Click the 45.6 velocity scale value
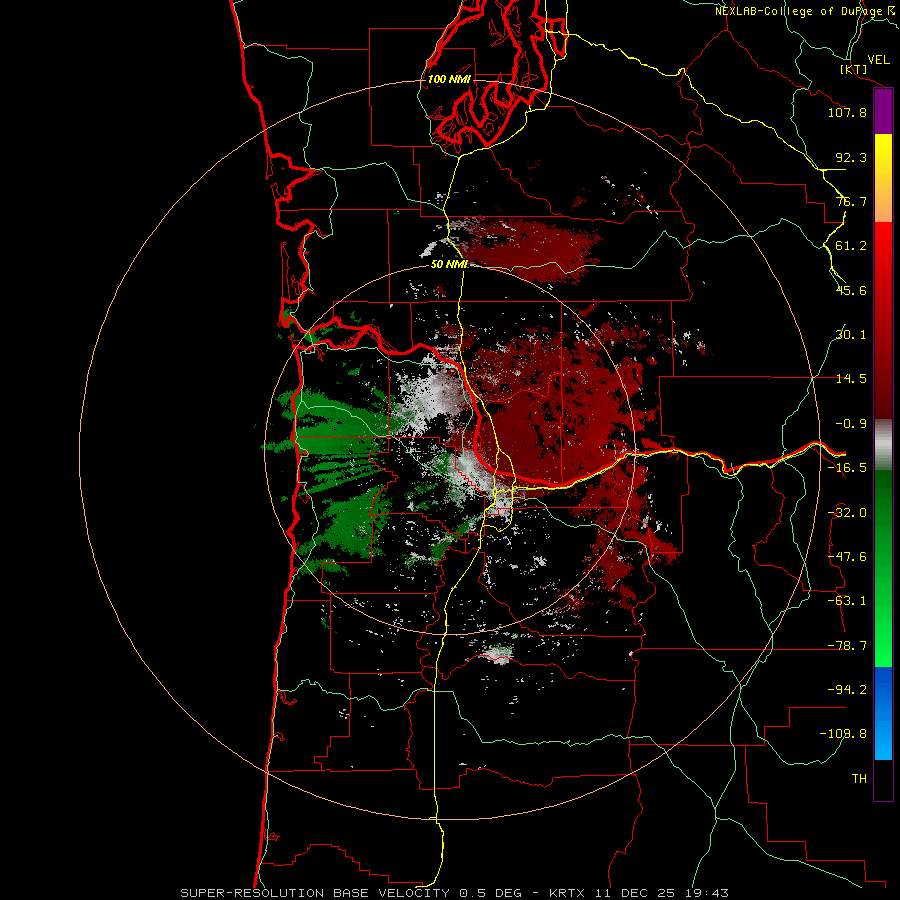Viewport: 900px width, 900px height. pos(851,290)
